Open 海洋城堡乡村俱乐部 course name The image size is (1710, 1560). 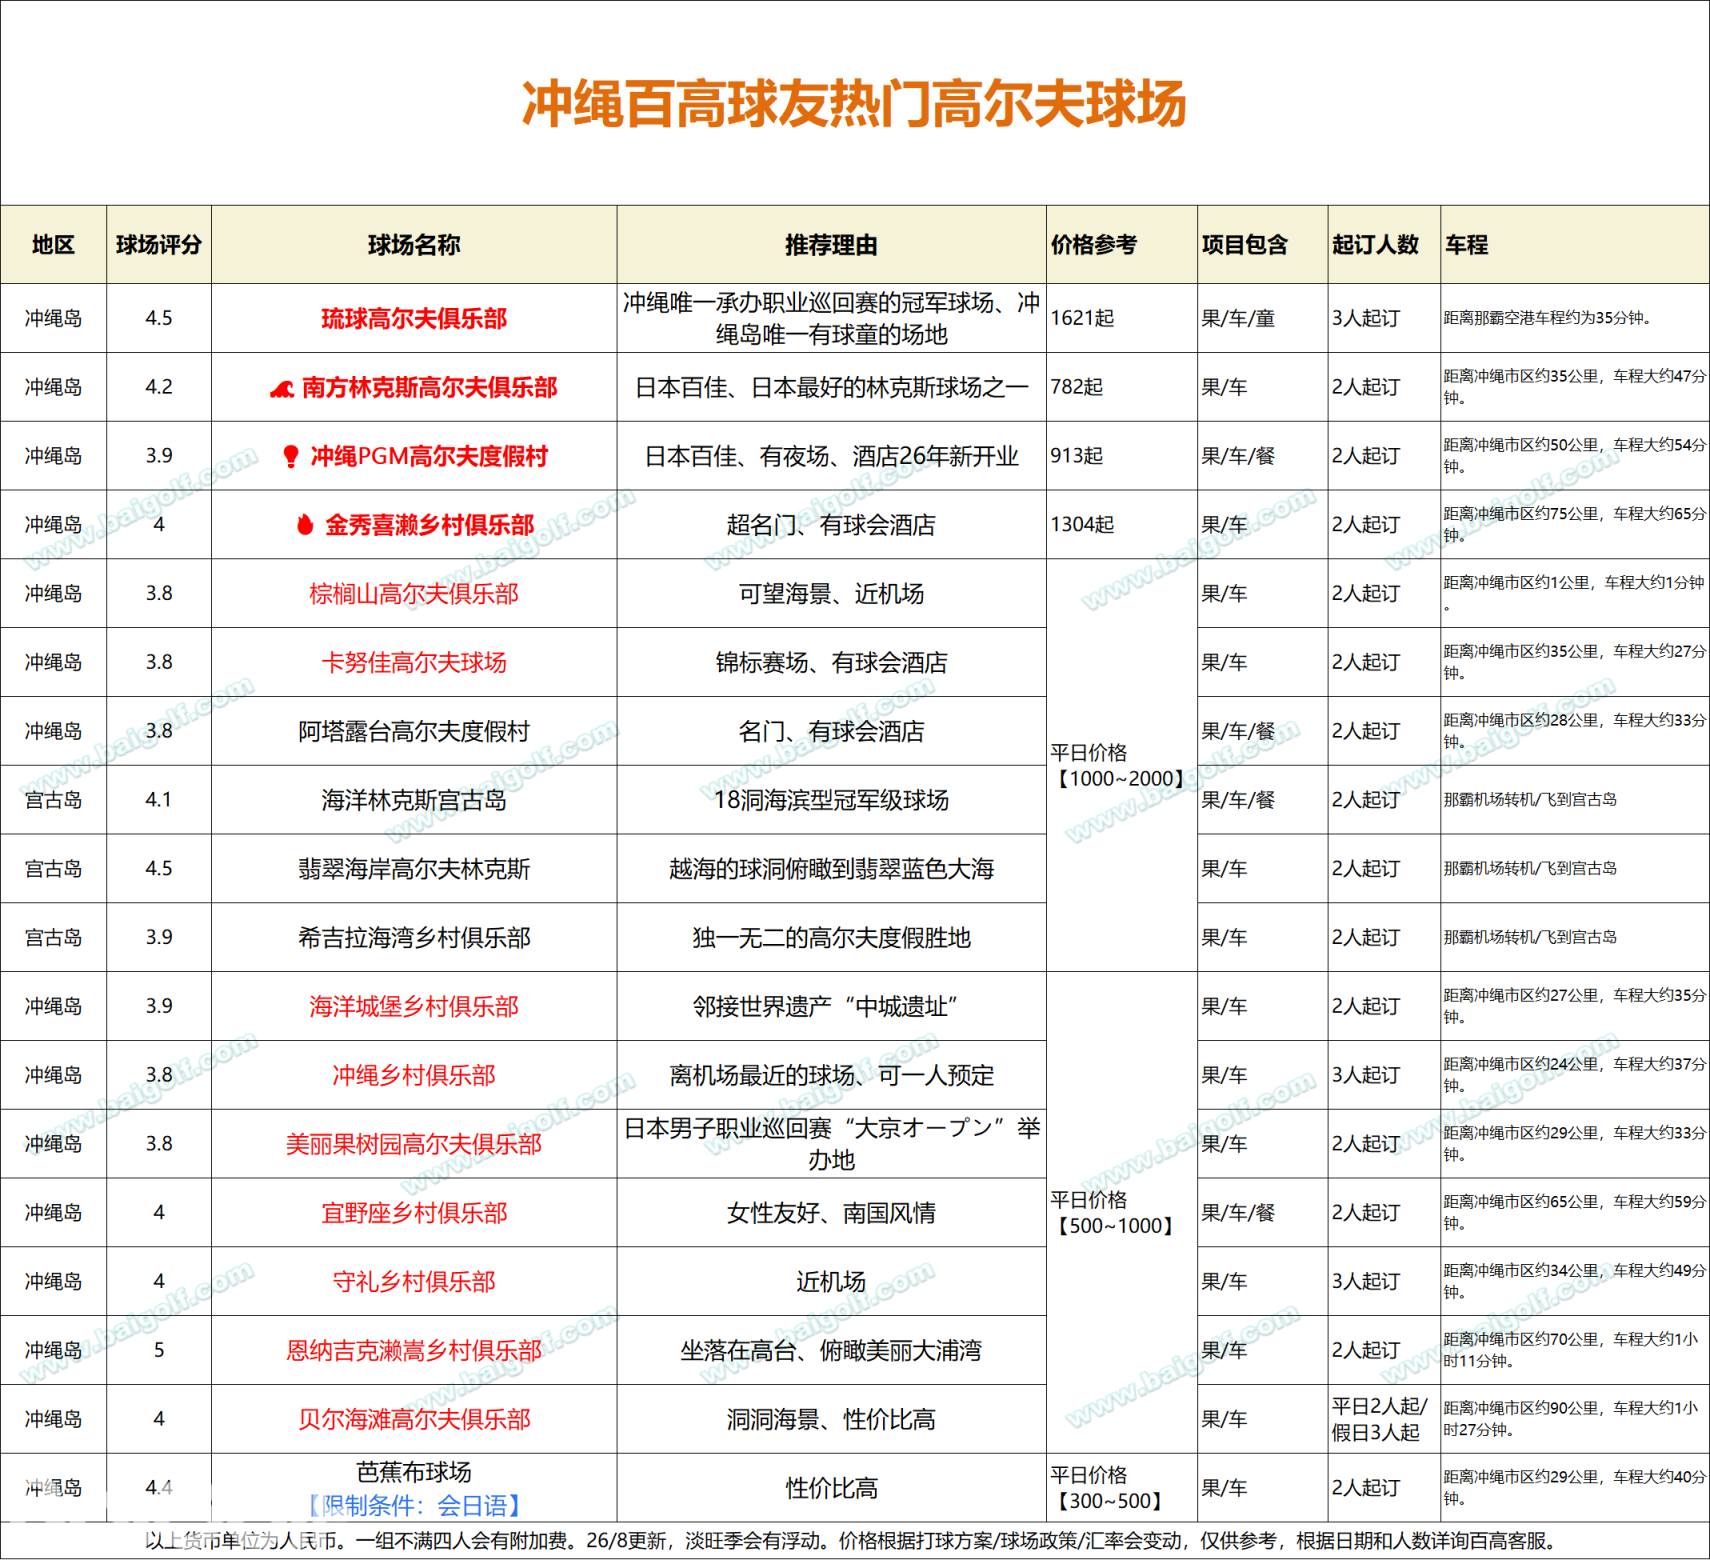(414, 1007)
